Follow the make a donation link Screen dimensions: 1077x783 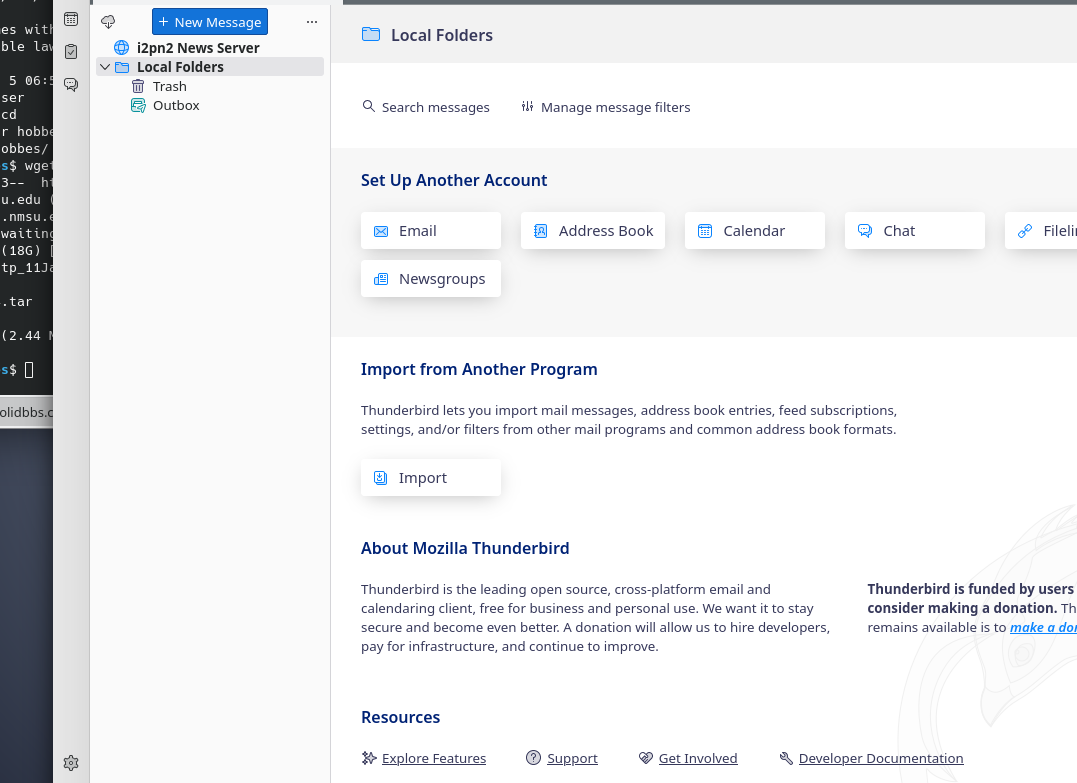click(x=1043, y=627)
